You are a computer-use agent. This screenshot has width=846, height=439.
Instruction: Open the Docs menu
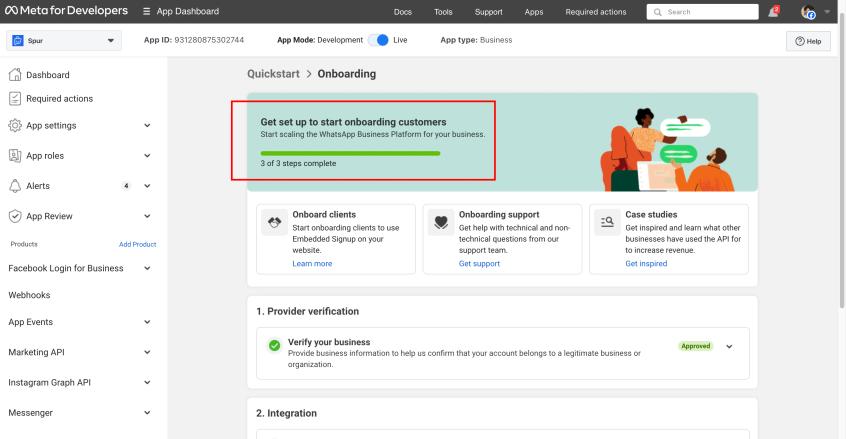[x=402, y=12]
